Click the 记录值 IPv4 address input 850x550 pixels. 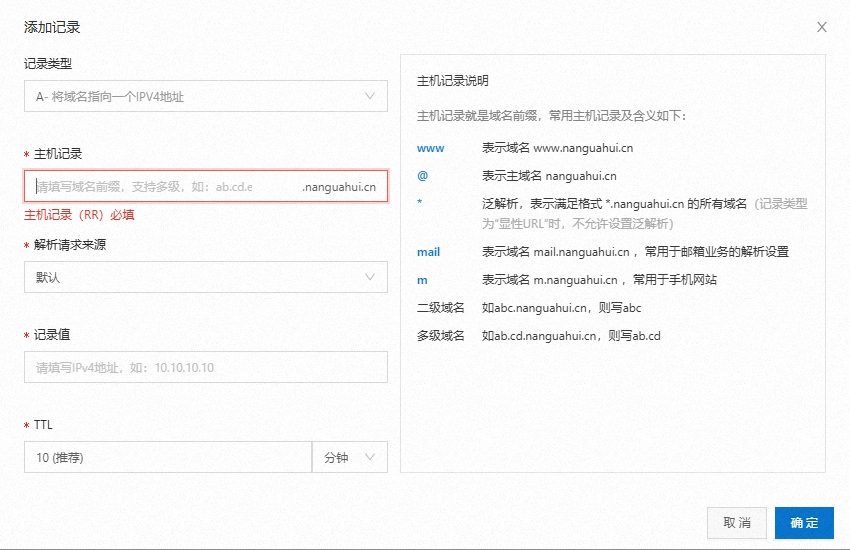(x=205, y=367)
